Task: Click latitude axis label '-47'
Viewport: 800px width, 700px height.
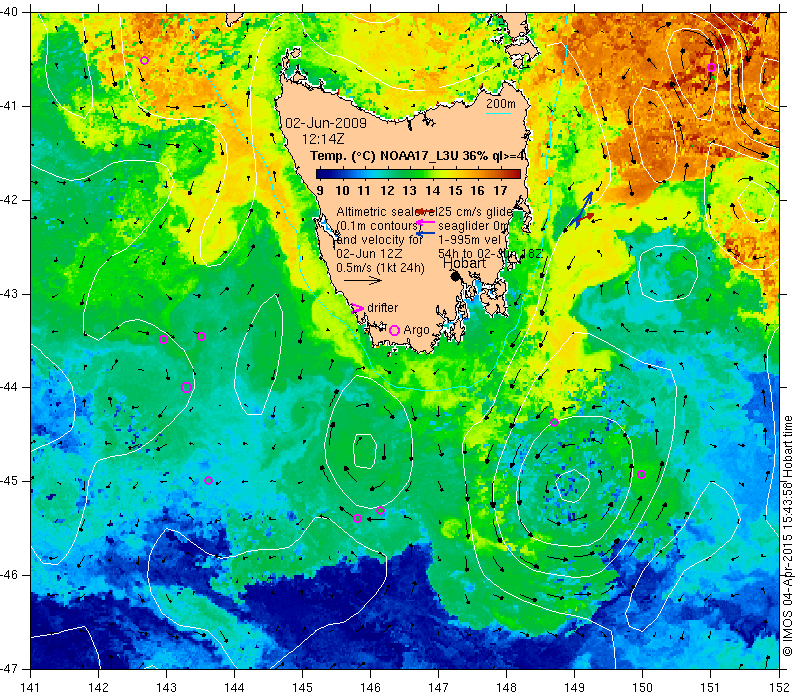Action: pyautogui.click(x=8, y=668)
